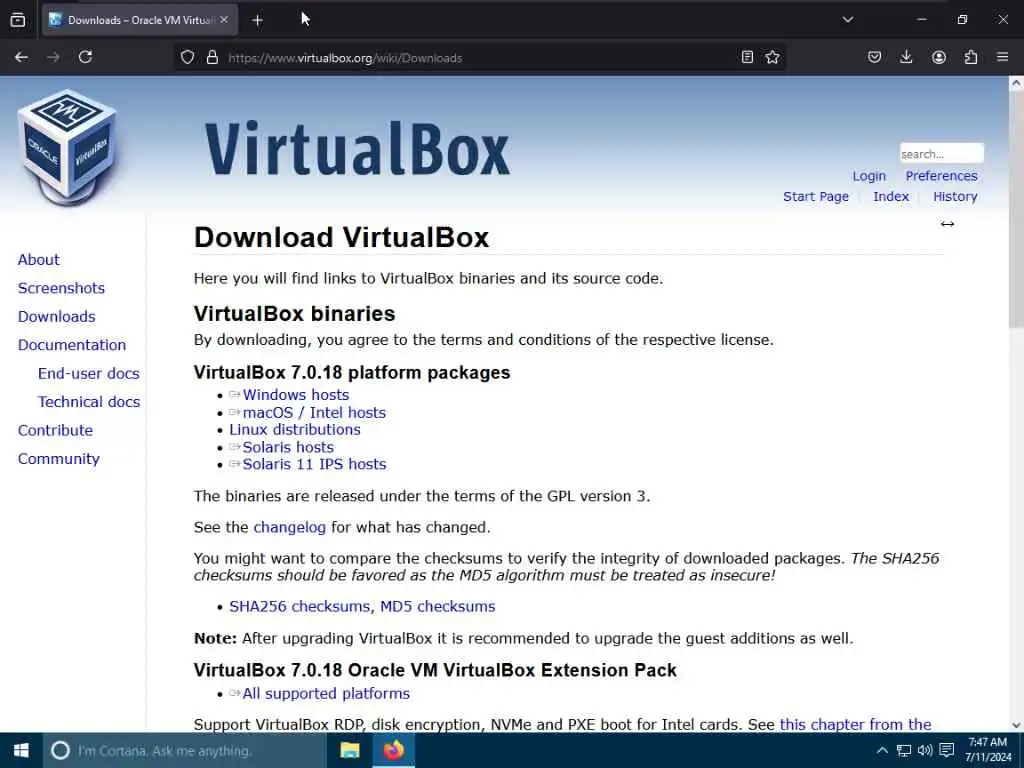This screenshot has width=1024, height=768.
Task: Open Screenshots in the sidebar
Action: 61,288
